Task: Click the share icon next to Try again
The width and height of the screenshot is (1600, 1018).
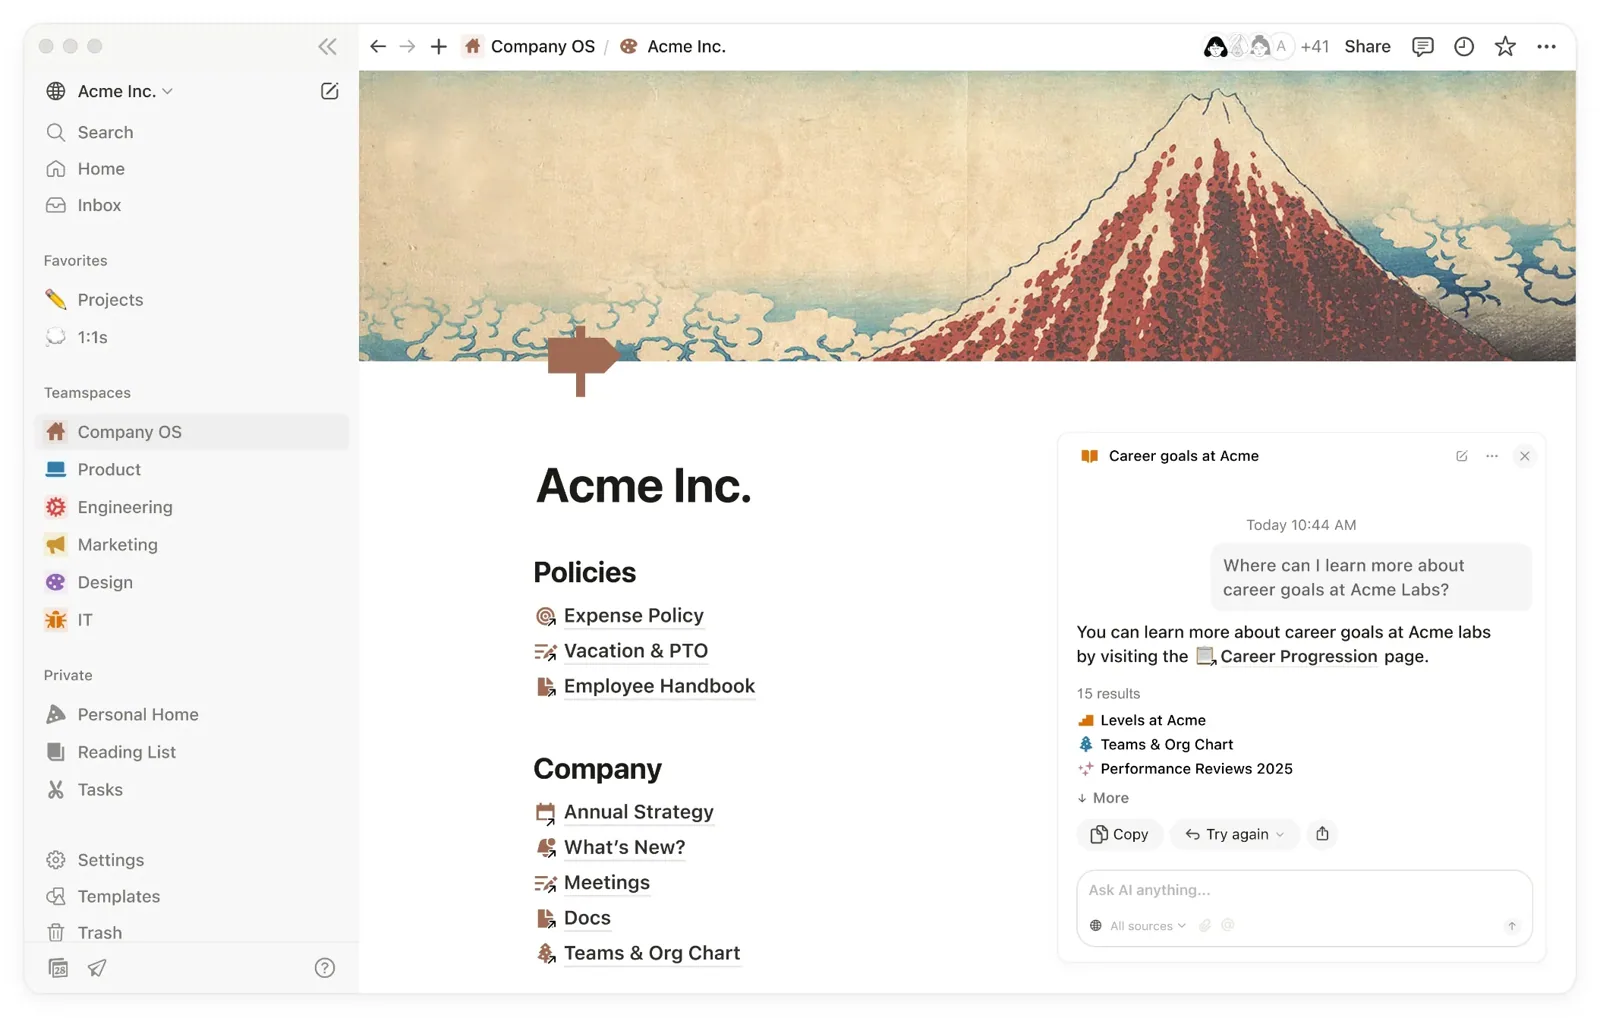Action: pyautogui.click(x=1322, y=833)
